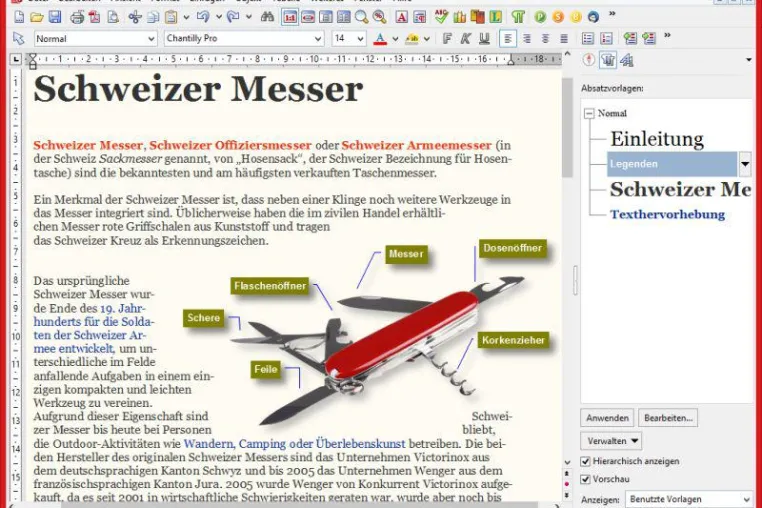Cut selection with the scissors icon

[x=135, y=18]
